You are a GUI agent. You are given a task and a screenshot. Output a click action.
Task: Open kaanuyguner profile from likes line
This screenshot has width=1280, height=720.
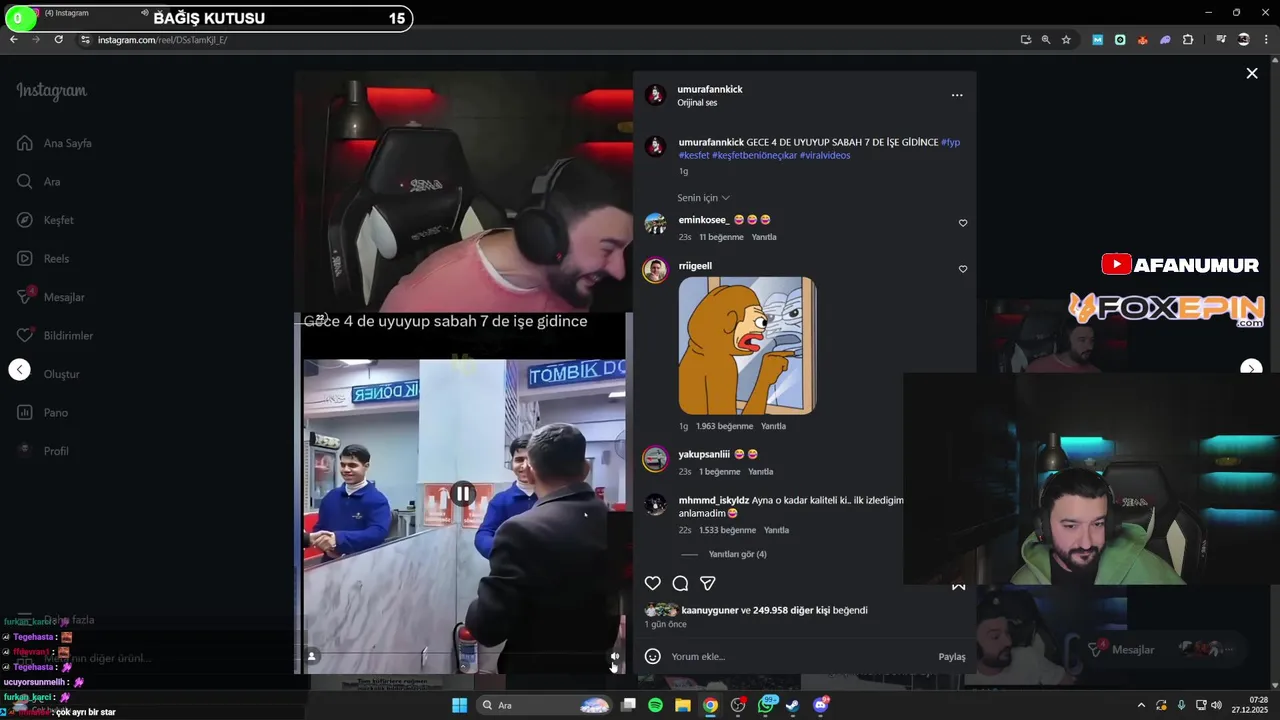pos(709,610)
